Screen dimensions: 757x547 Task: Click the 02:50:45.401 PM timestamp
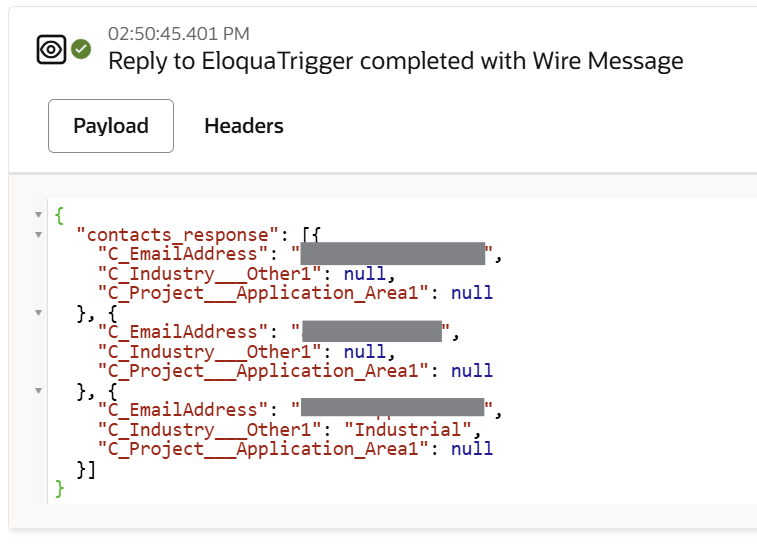tap(179, 34)
